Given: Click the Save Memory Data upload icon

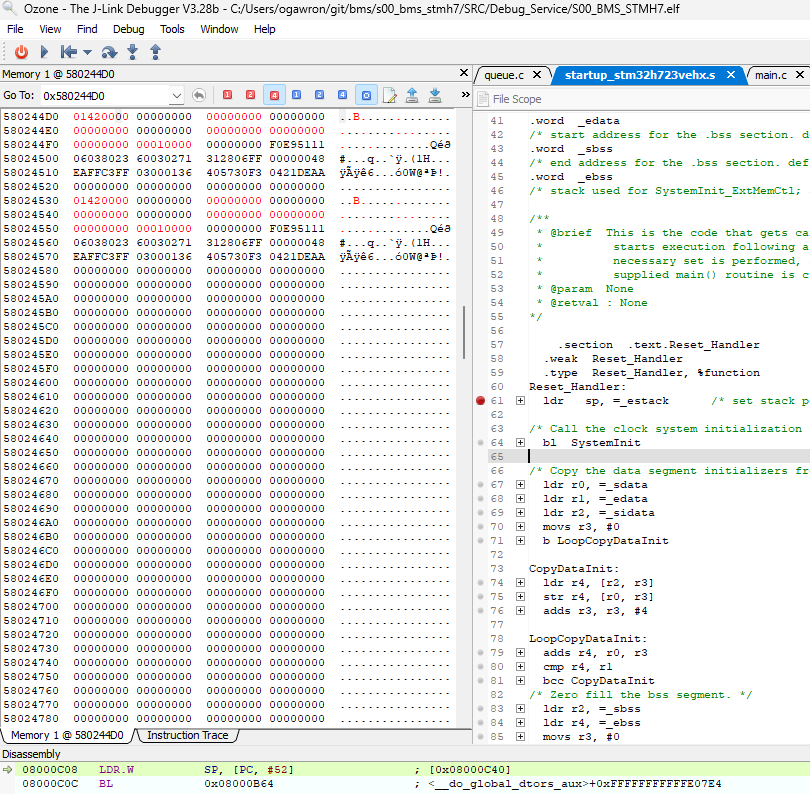Looking at the screenshot, I should 412,95.
